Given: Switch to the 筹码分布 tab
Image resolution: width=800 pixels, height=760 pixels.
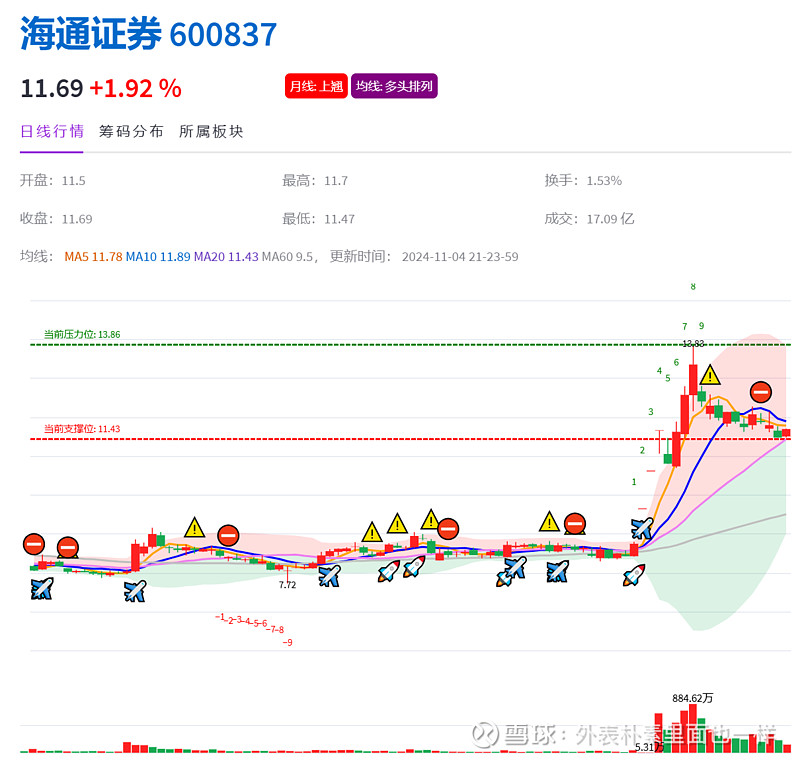Looking at the screenshot, I should coord(131,132).
